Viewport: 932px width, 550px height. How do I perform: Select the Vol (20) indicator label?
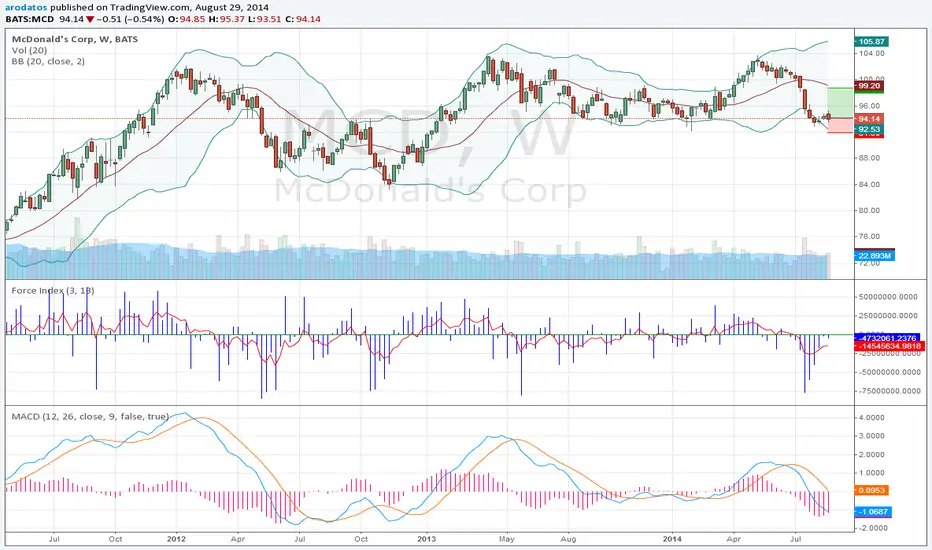coord(29,51)
